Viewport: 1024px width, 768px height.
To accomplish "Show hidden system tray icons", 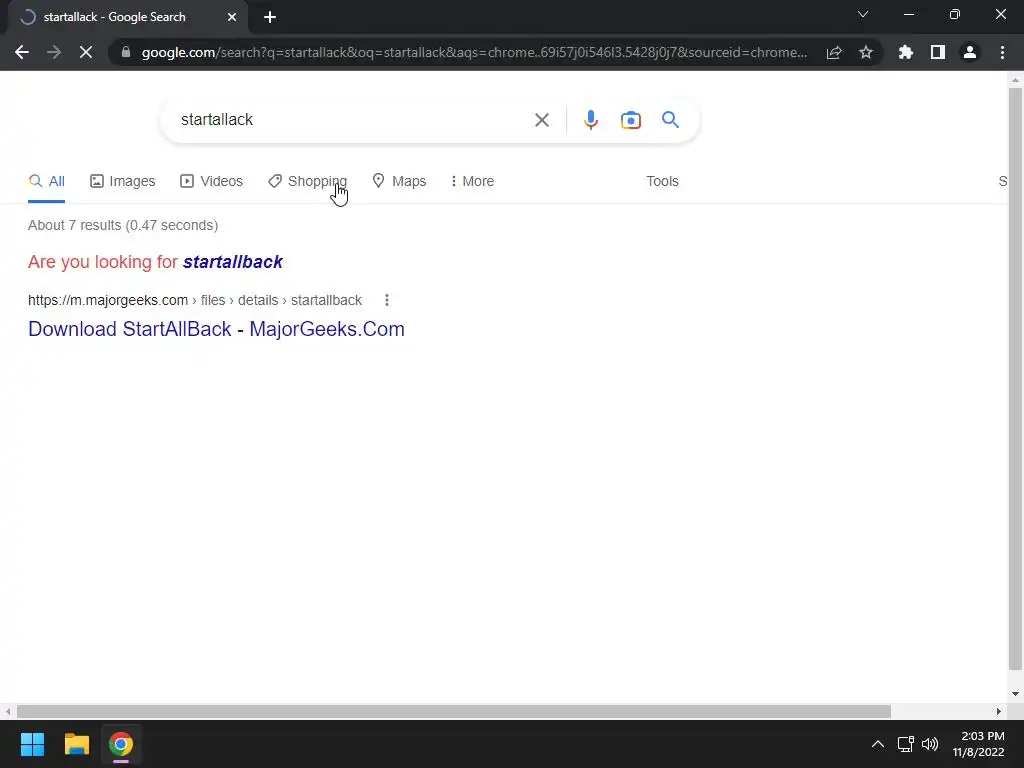I will (878, 744).
